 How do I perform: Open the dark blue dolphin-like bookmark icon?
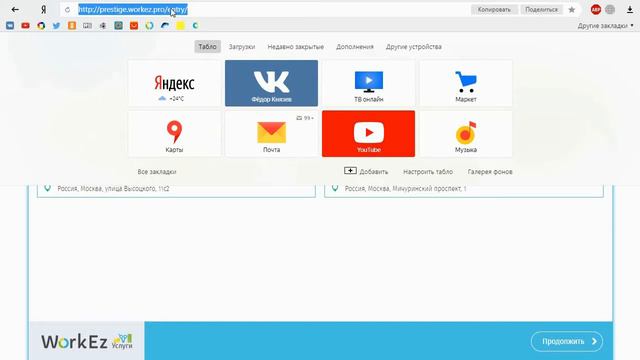tap(165, 25)
